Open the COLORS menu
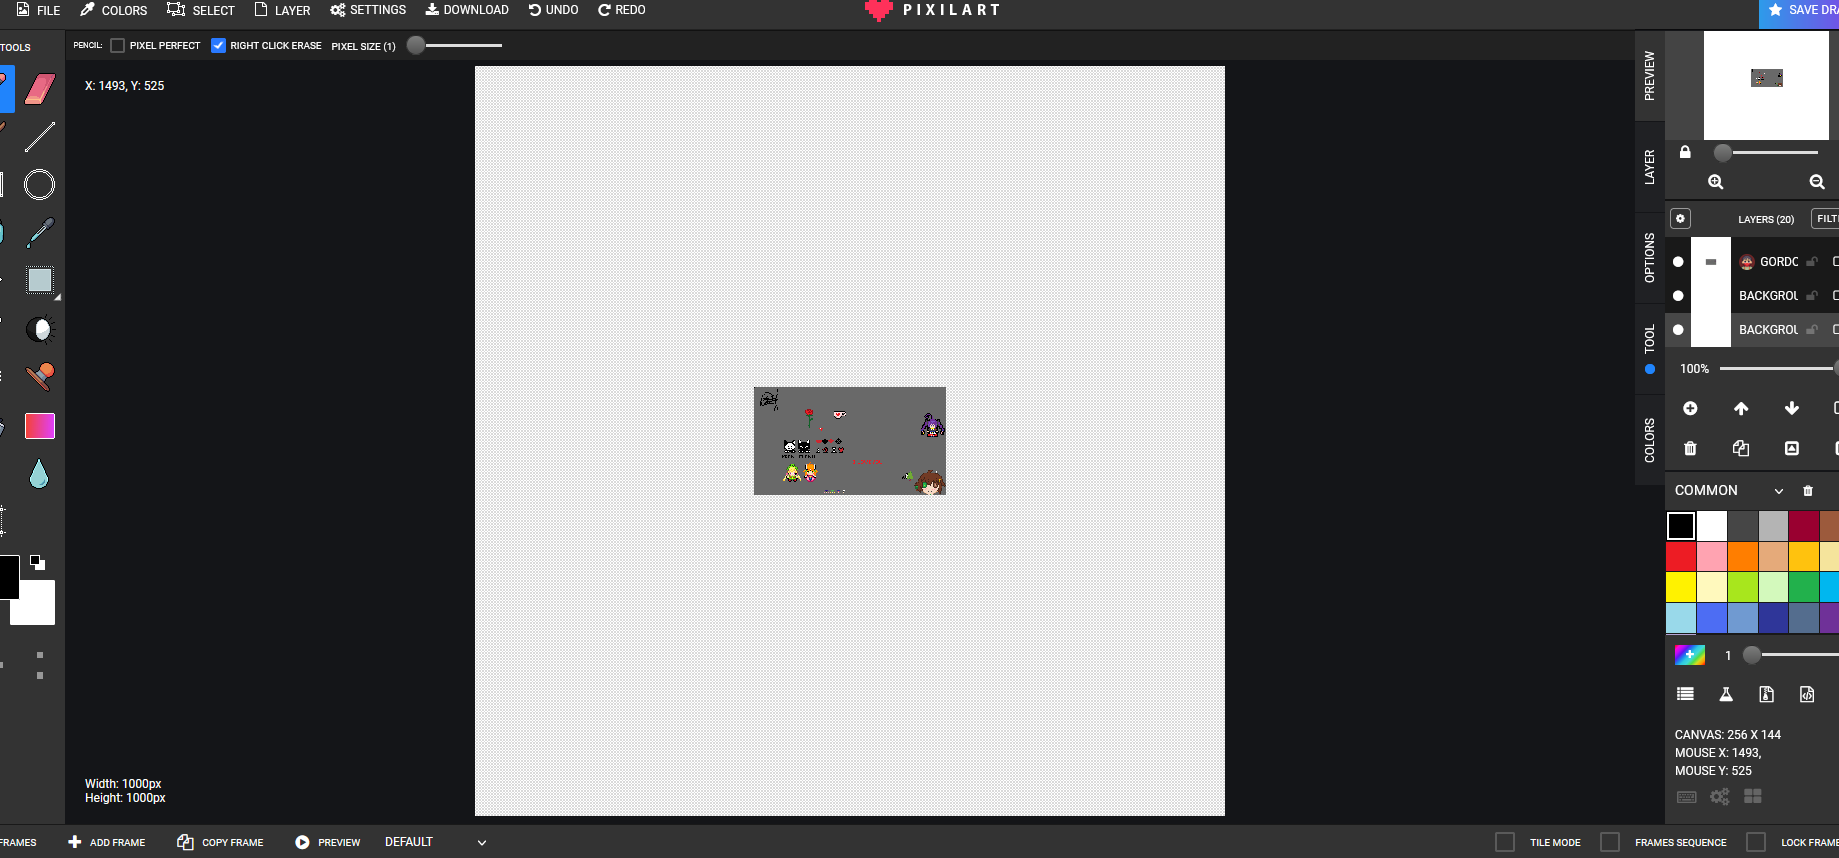This screenshot has height=858, width=1839. [113, 10]
